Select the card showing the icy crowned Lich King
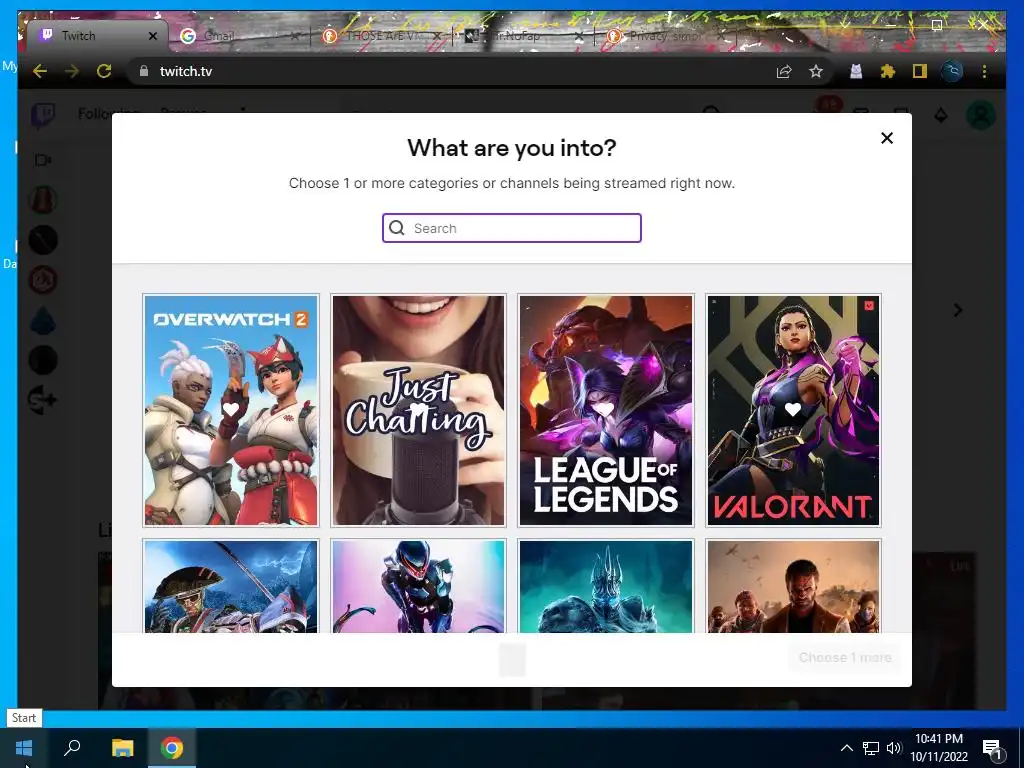Screen dimensions: 1024x768 [605, 586]
